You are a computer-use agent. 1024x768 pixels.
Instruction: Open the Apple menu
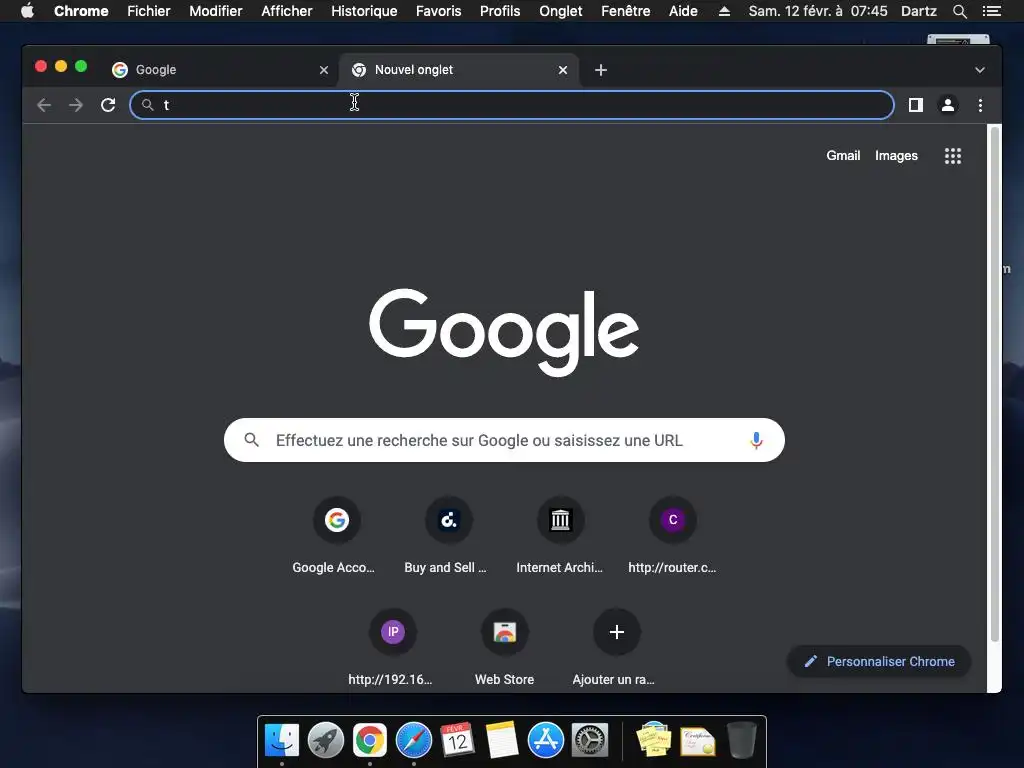(x=27, y=10)
